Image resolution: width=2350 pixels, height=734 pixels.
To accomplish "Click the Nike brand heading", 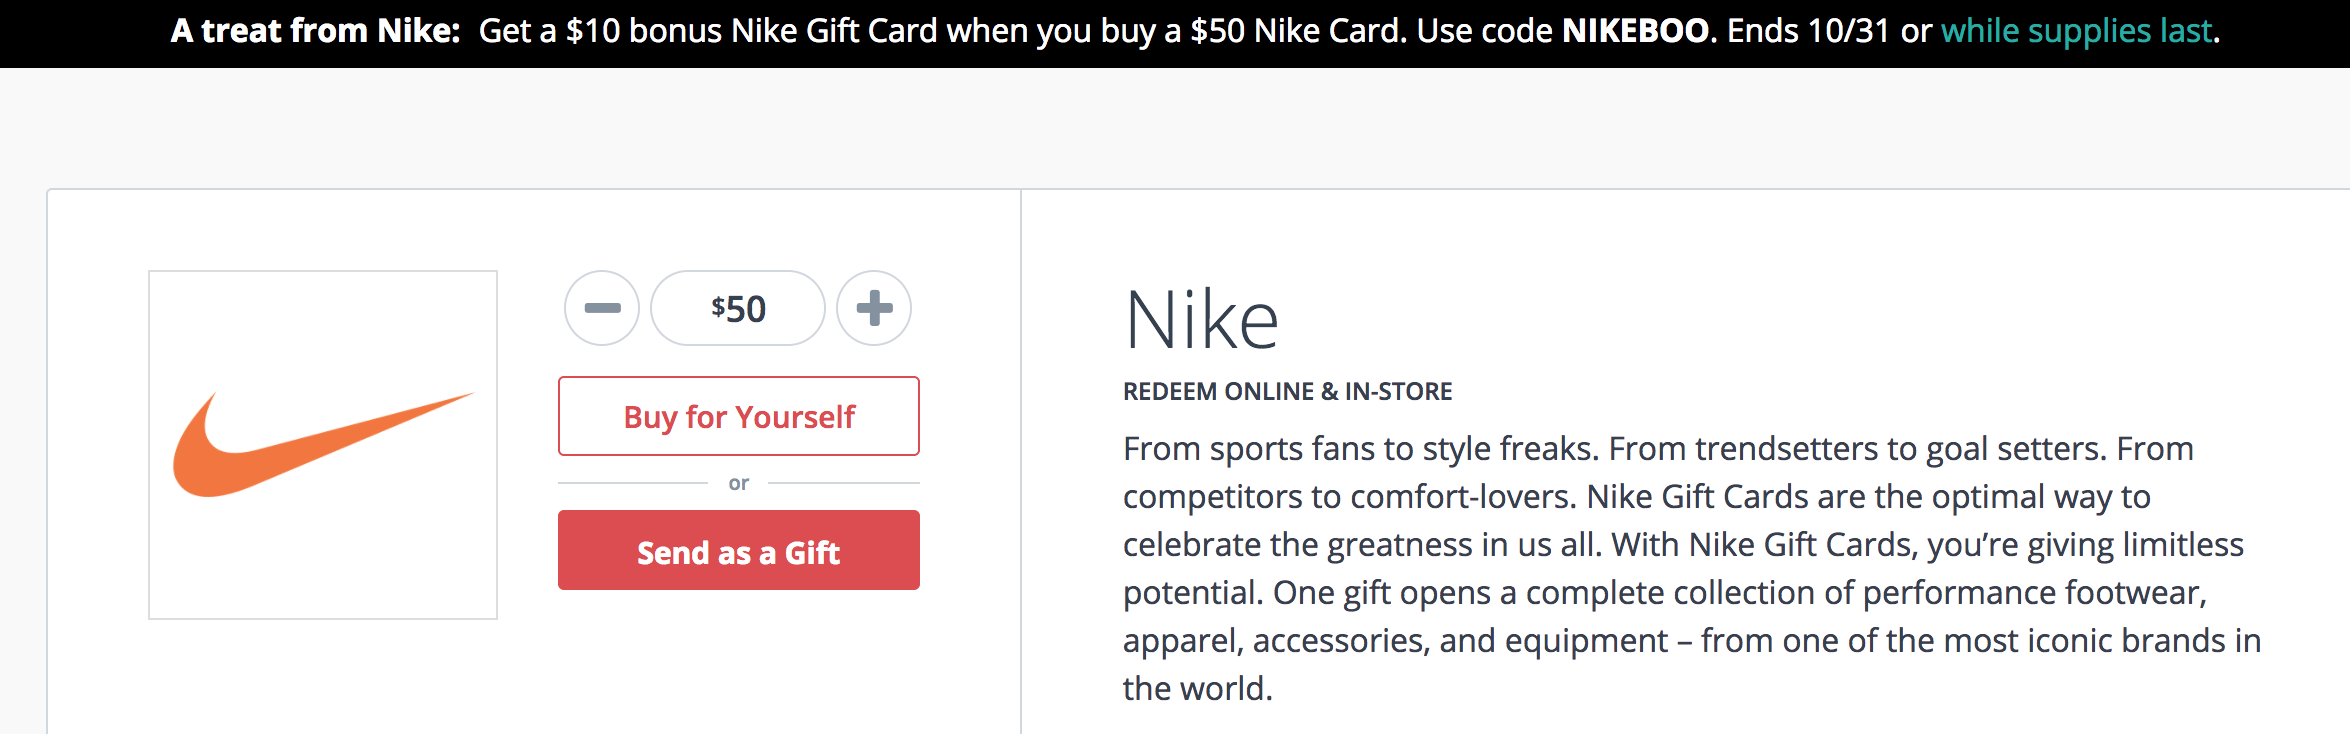I will 1201,321.
